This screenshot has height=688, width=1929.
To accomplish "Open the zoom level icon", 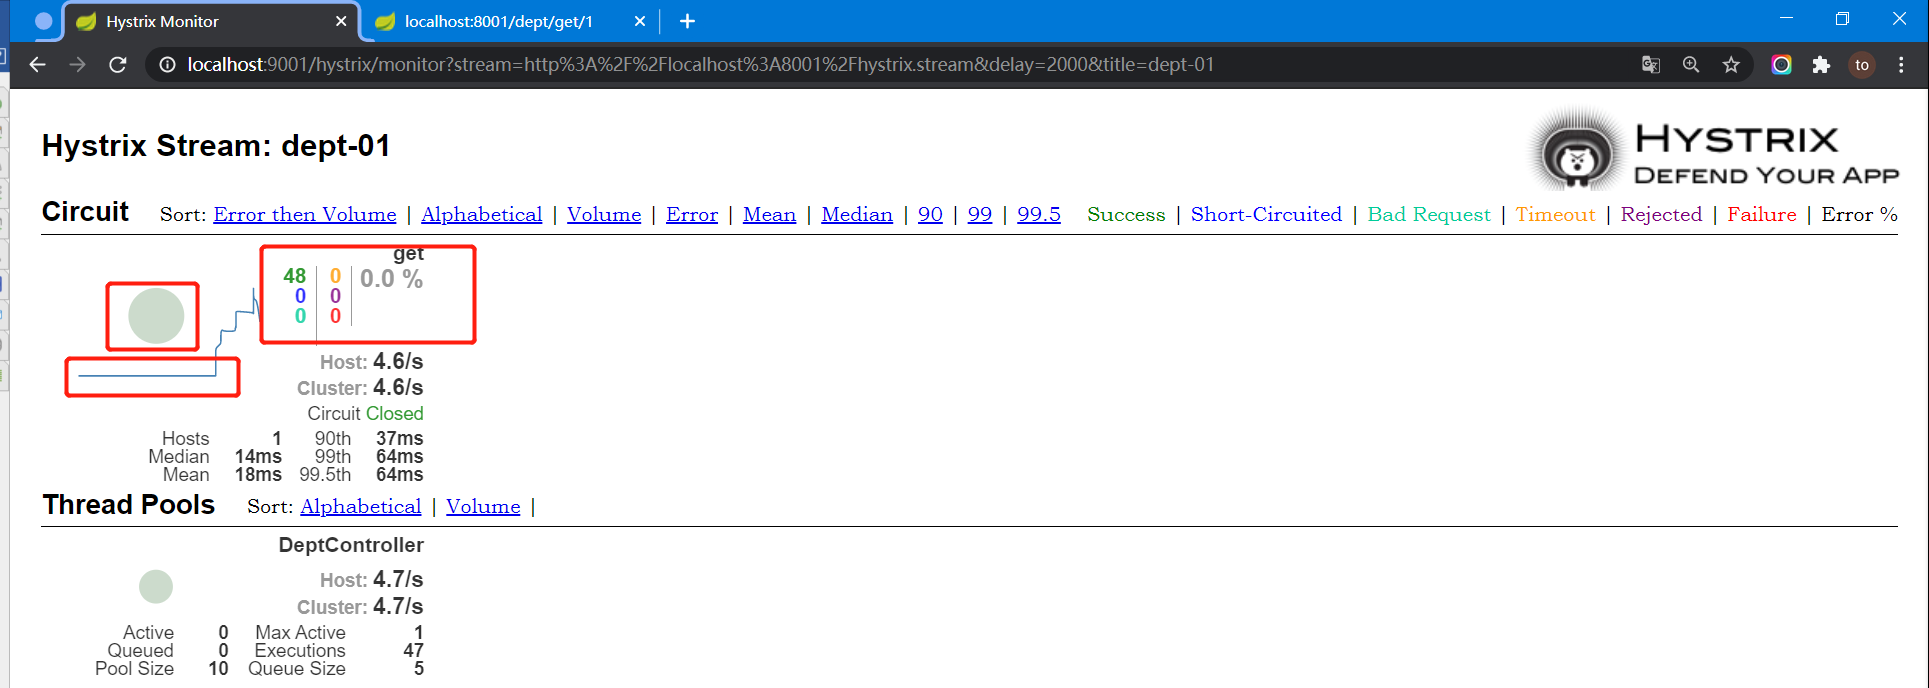I will pos(1691,64).
